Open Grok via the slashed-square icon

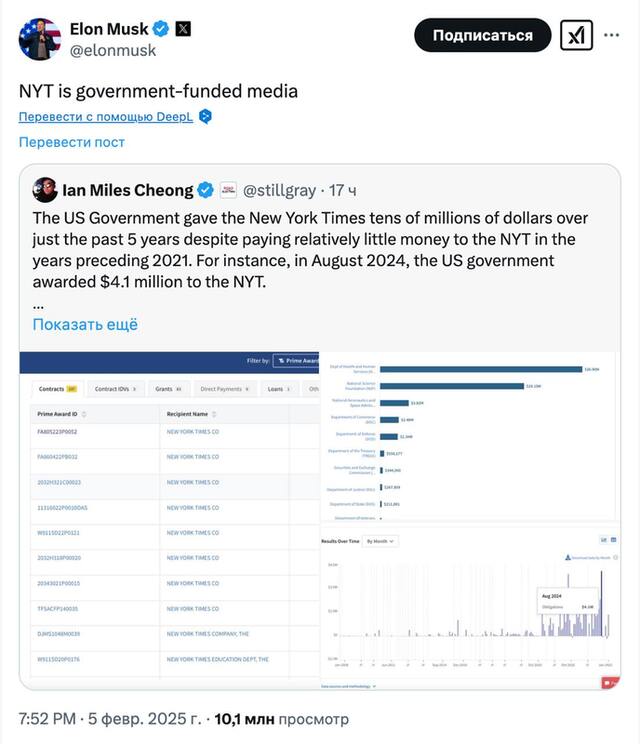coord(577,35)
